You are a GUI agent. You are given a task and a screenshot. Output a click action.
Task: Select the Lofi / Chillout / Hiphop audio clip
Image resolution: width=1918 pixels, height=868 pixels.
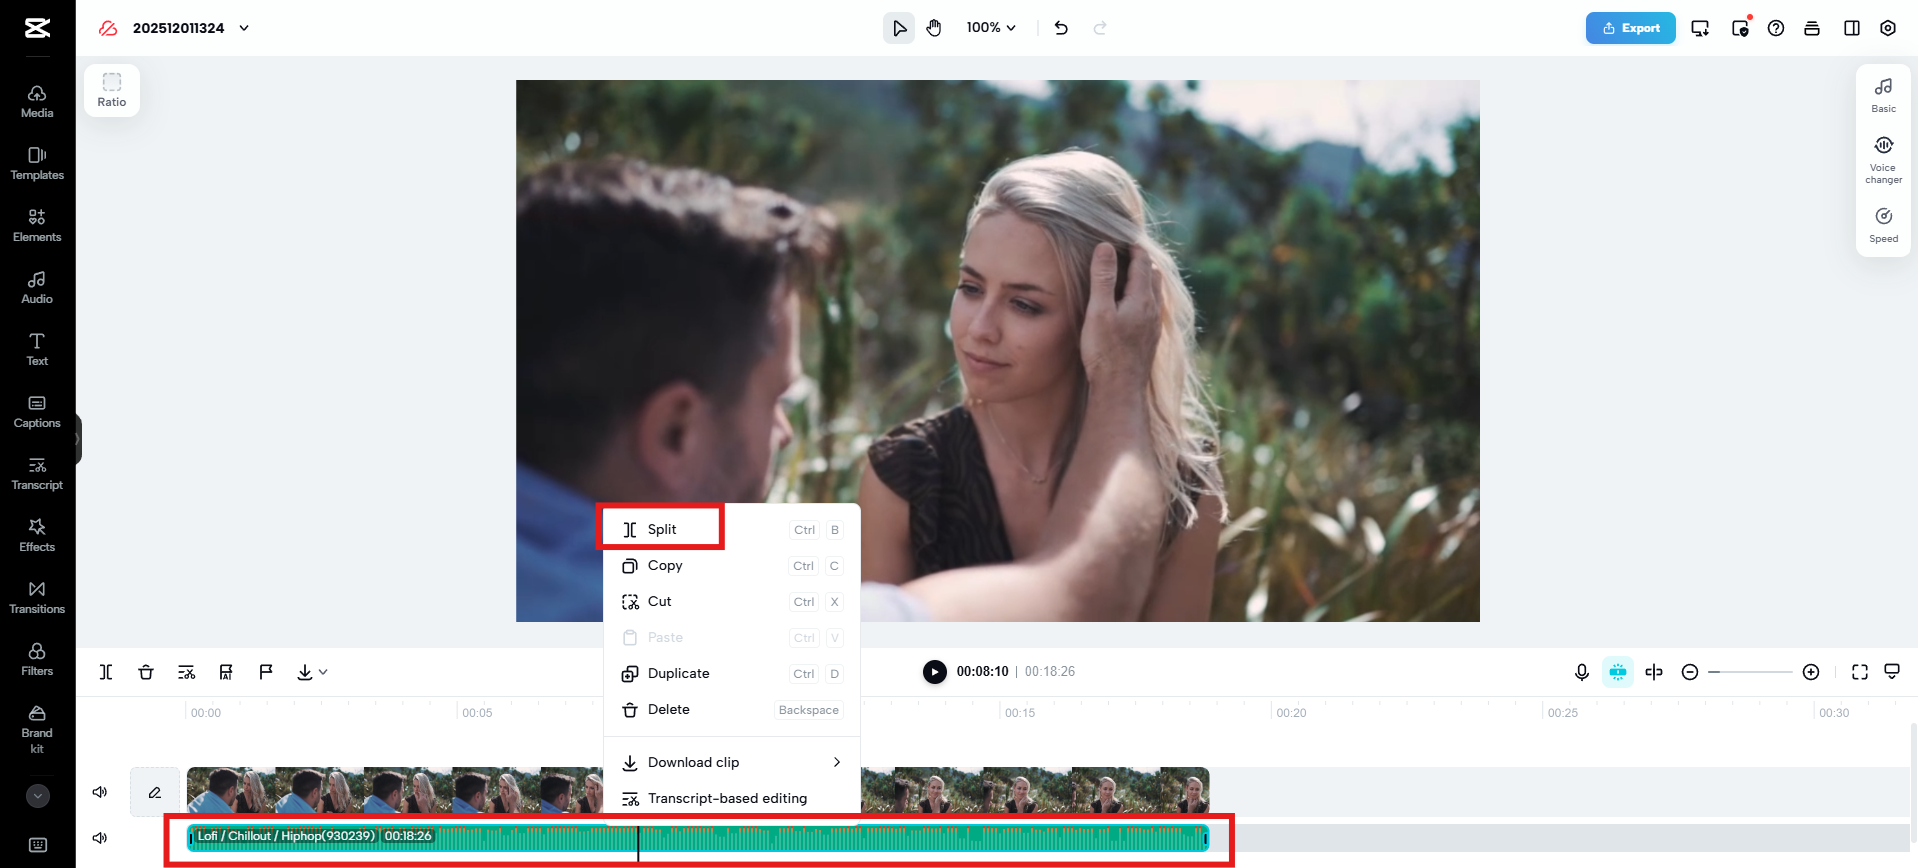(698, 838)
